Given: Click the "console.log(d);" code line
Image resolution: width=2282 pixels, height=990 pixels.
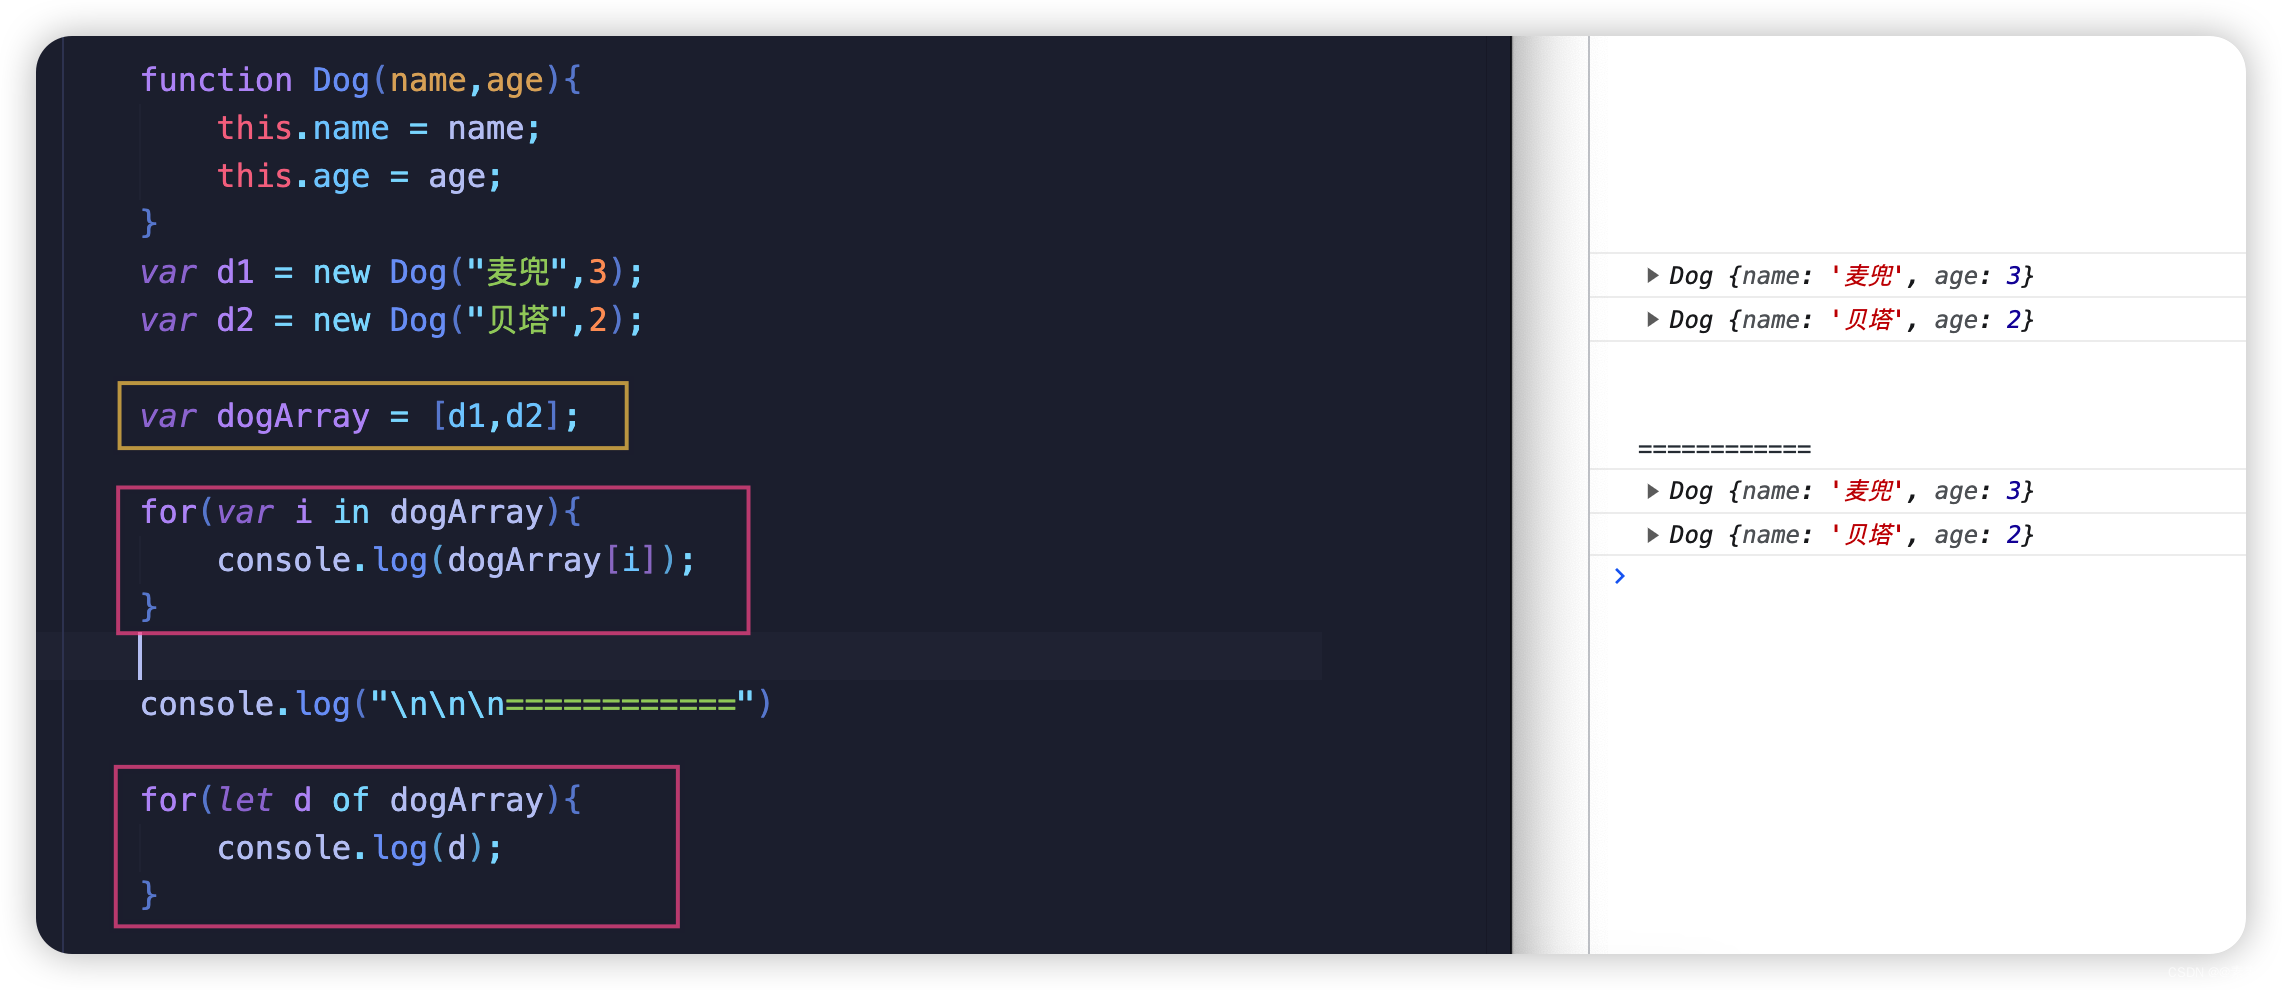Looking at the screenshot, I should point(360,848).
